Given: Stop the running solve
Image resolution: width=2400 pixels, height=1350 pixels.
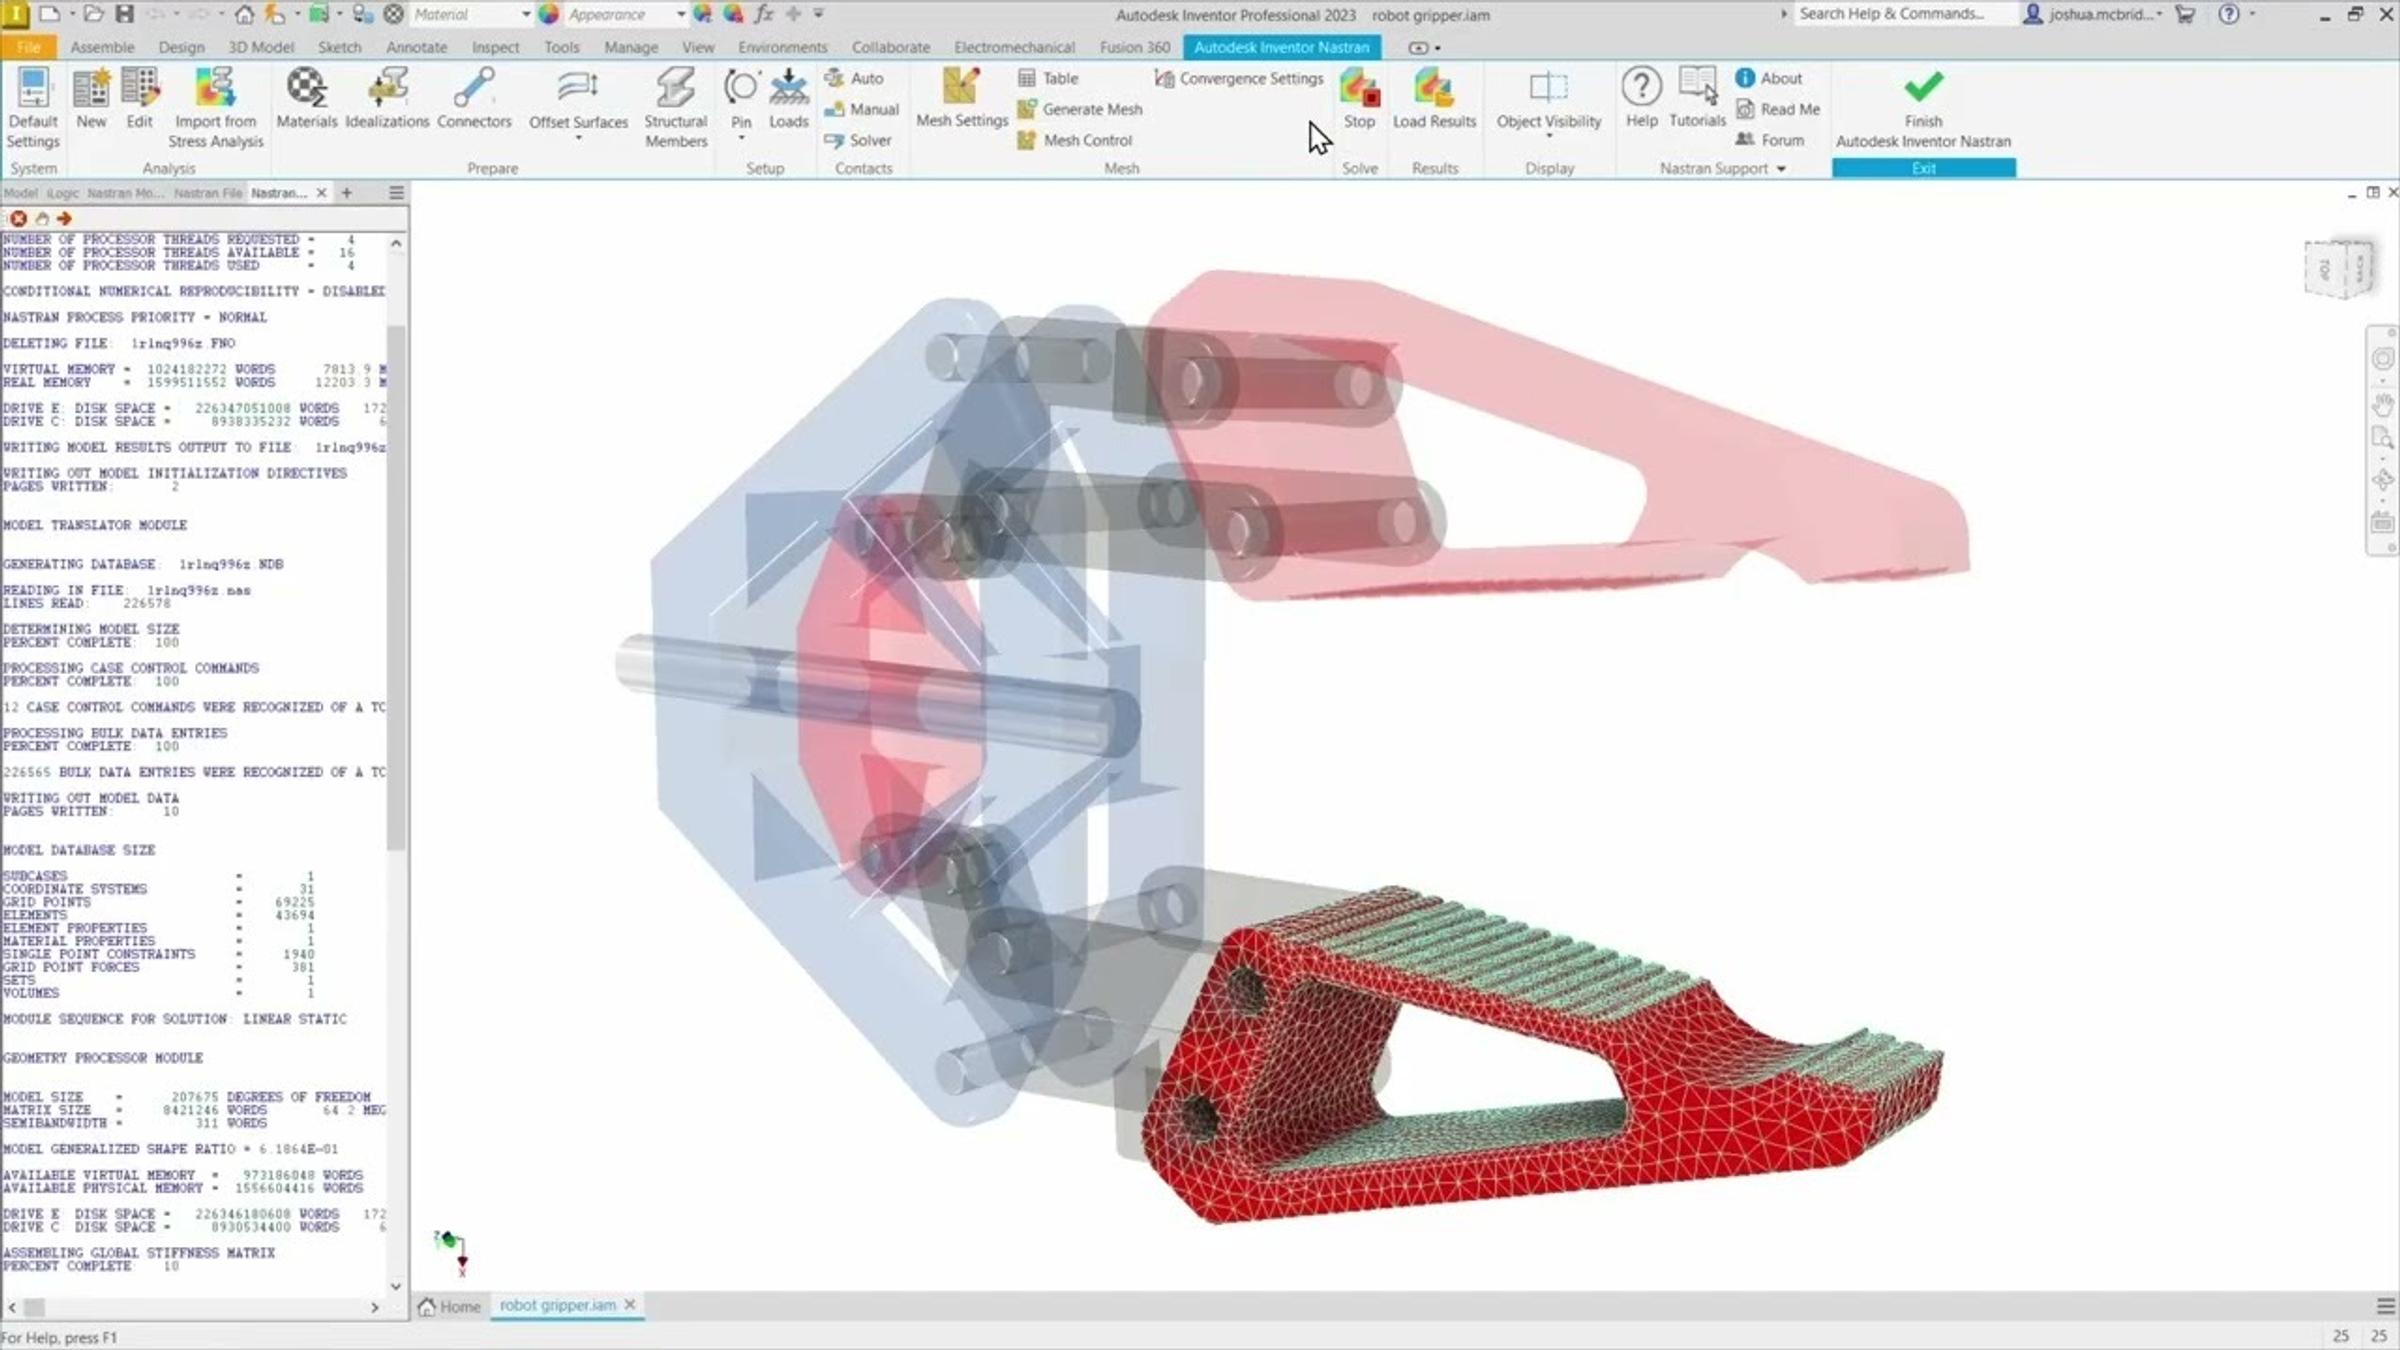Looking at the screenshot, I should coord(1359,99).
